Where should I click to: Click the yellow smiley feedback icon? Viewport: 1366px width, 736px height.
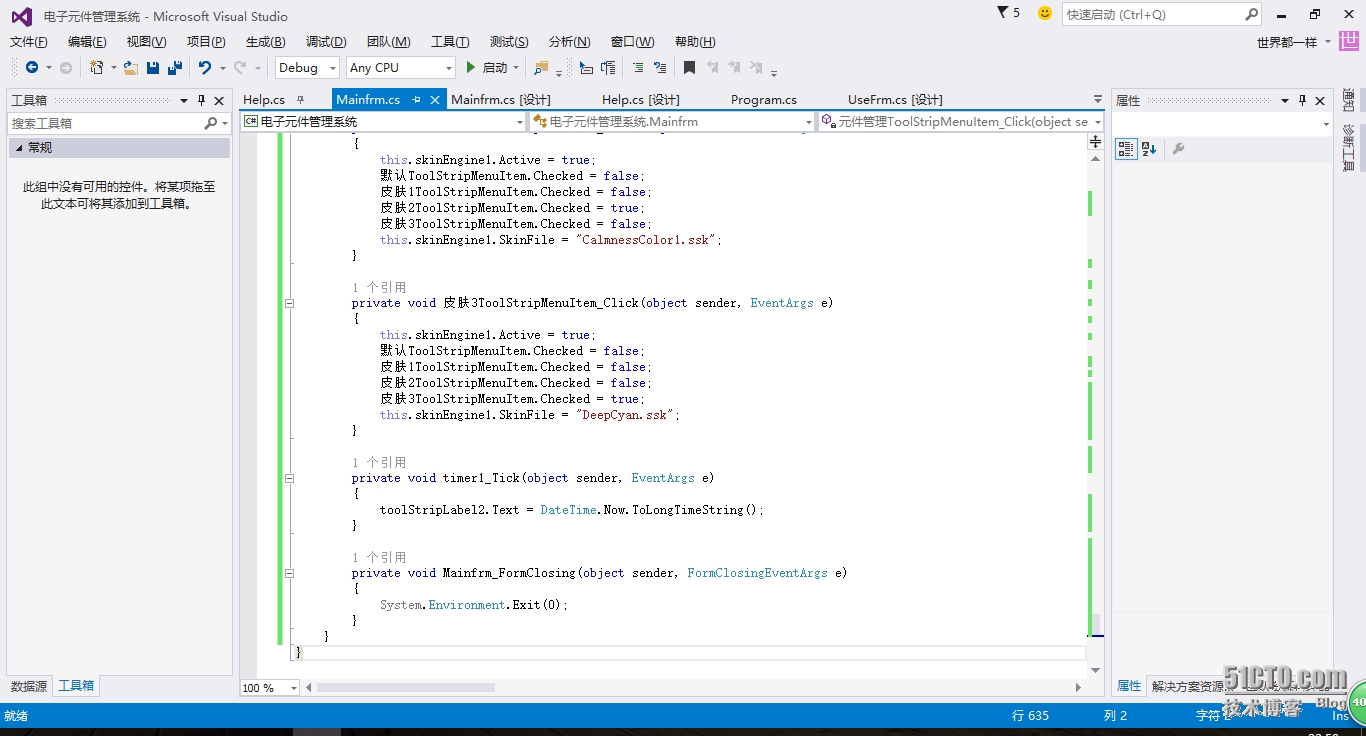pos(1045,13)
